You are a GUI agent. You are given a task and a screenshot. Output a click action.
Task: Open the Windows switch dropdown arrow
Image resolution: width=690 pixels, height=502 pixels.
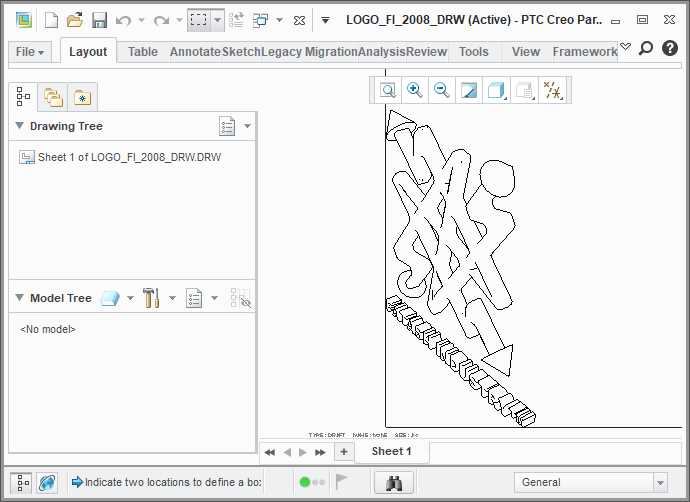tap(279, 20)
